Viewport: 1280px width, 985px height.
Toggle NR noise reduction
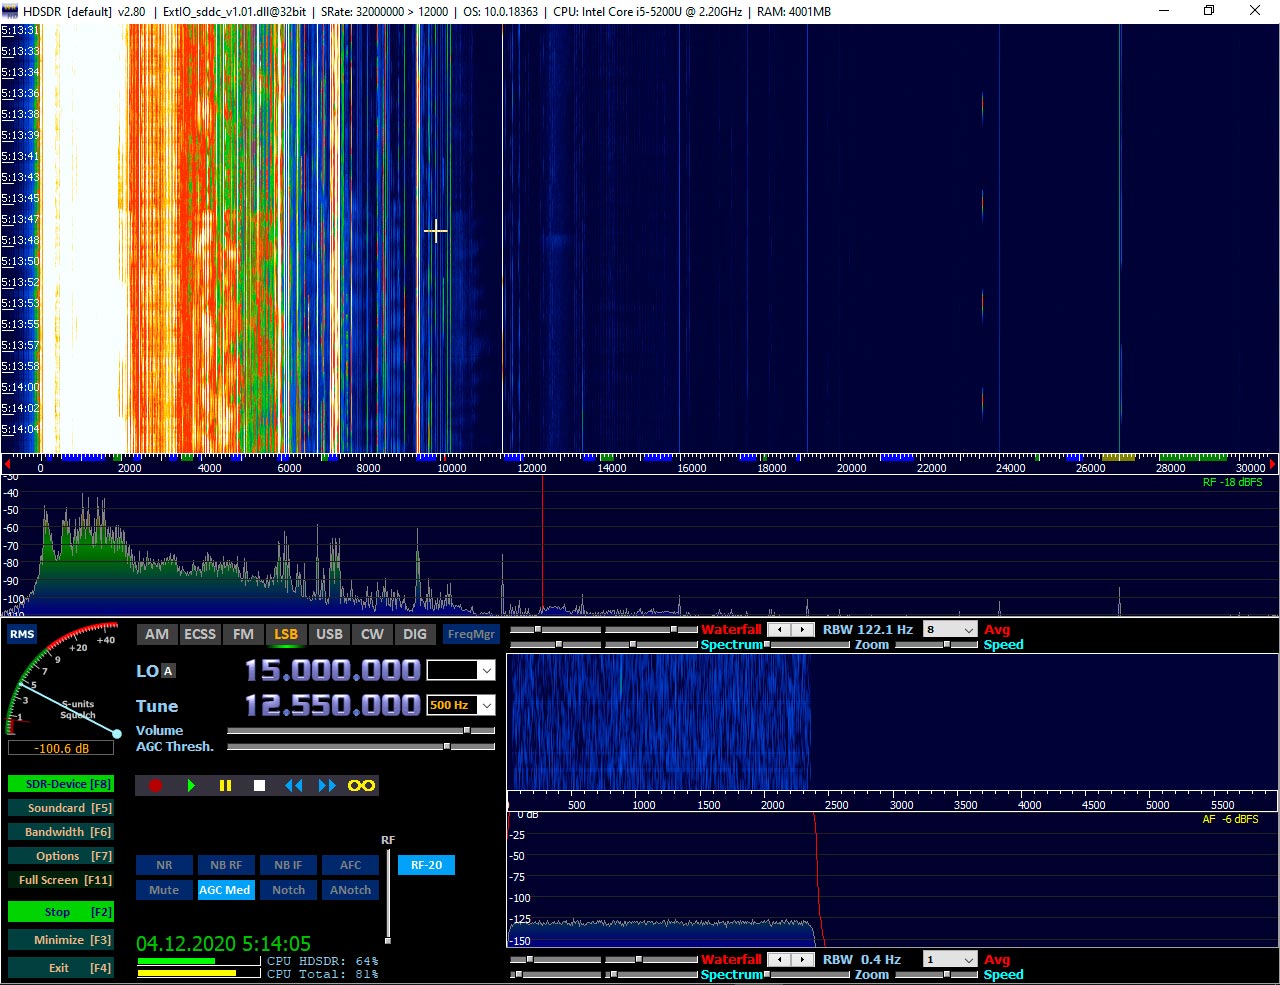pos(164,865)
